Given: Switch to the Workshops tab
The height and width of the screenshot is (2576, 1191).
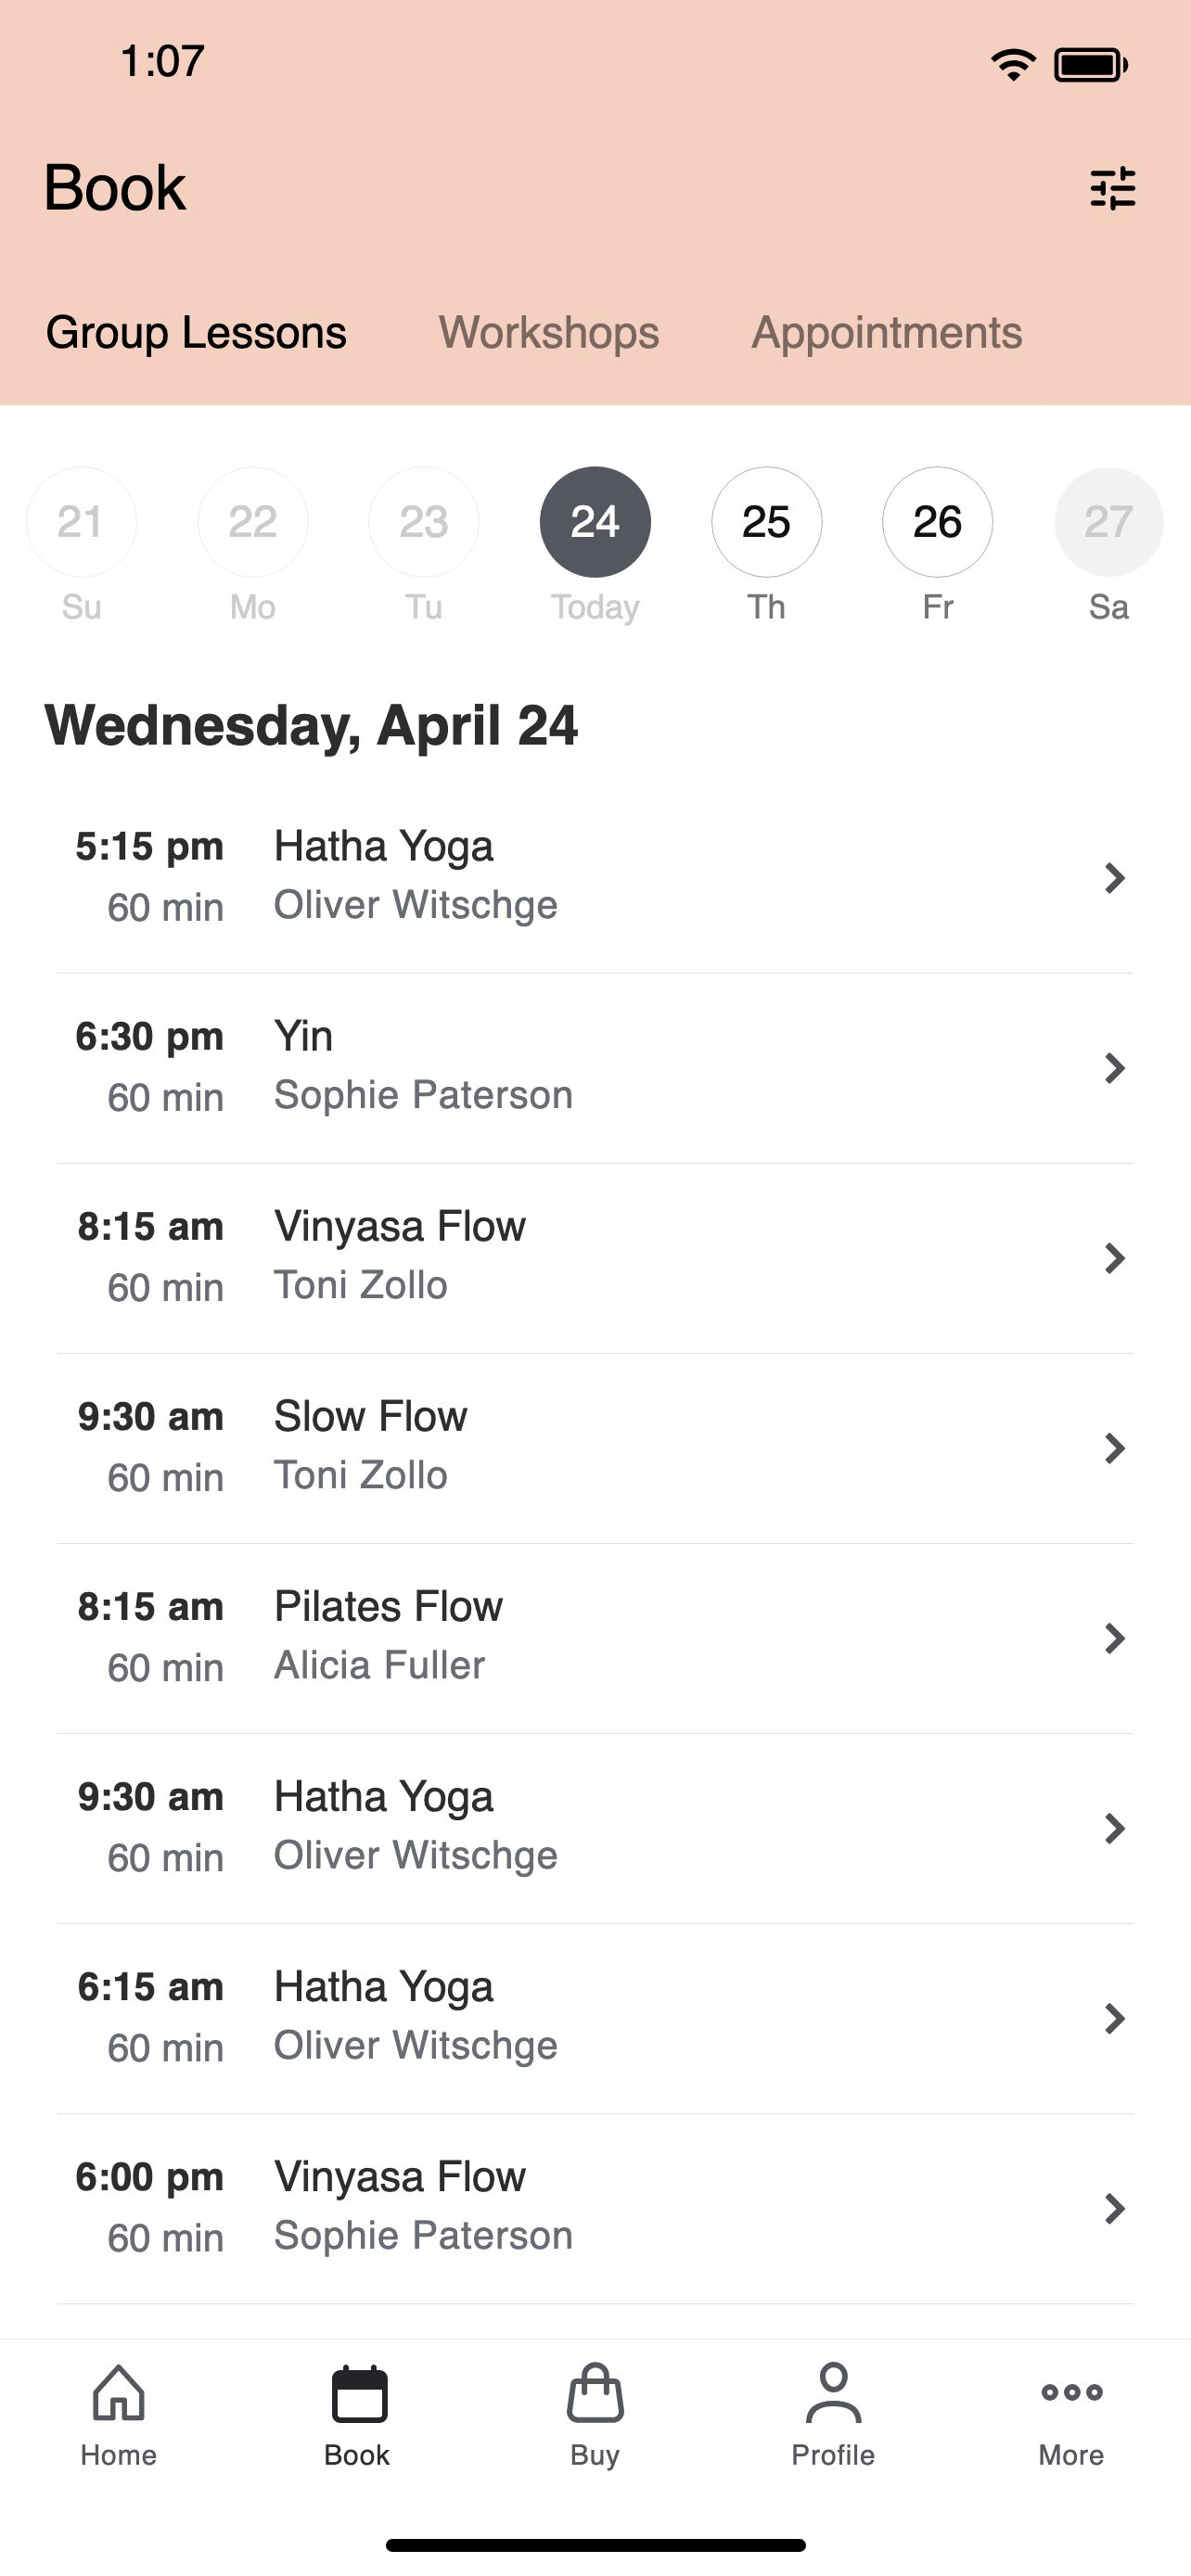Looking at the screenshot, I should [x=549, y=332].
